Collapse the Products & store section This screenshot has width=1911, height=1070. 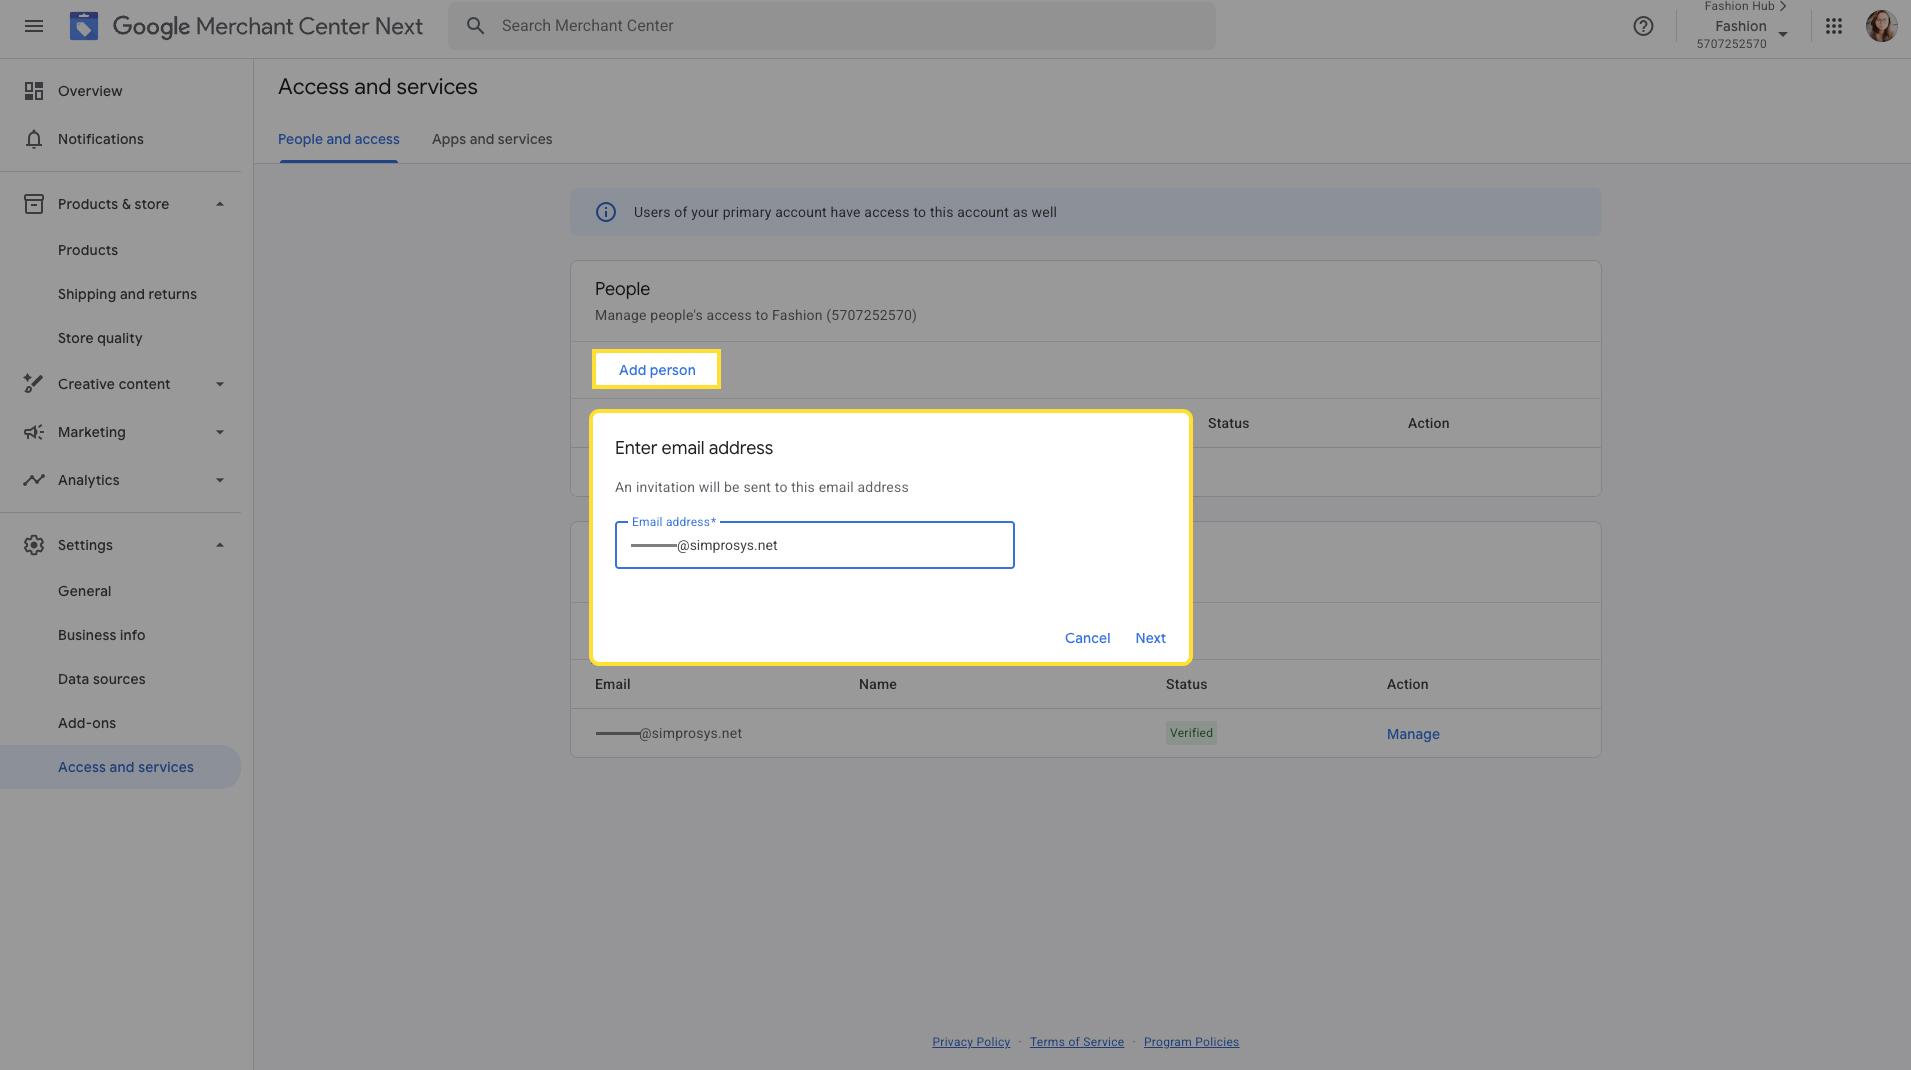220,204
